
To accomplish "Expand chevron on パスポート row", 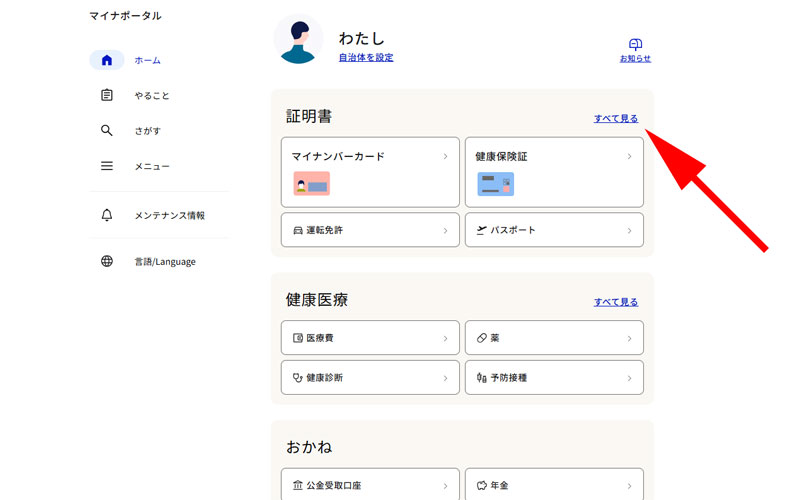I will click(x=629, y=231).
